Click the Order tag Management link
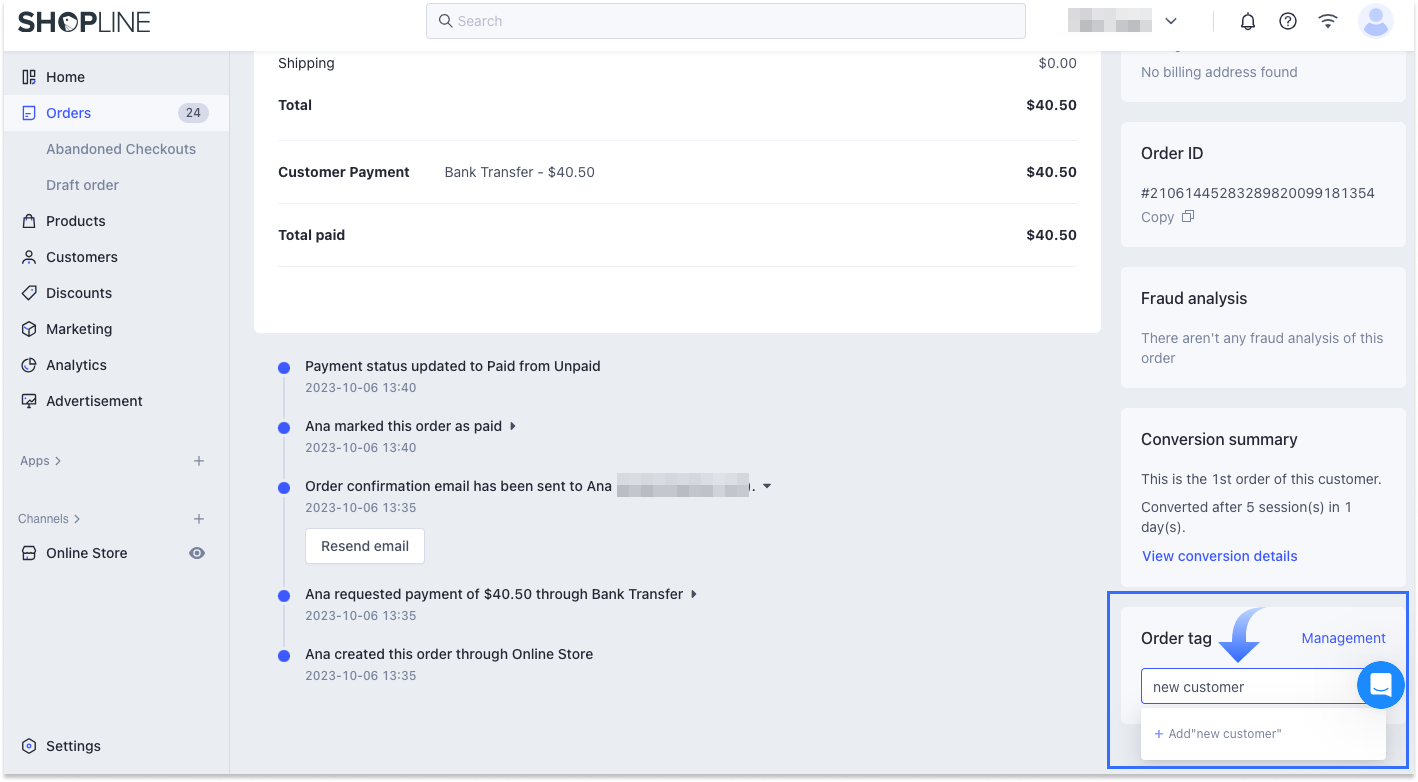1418x782 pixels. pyautogui.click(x=1343, y=638)
